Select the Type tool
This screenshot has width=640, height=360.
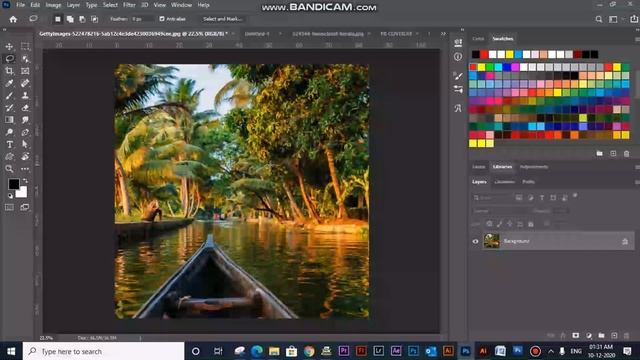click(x=9, y=144)
